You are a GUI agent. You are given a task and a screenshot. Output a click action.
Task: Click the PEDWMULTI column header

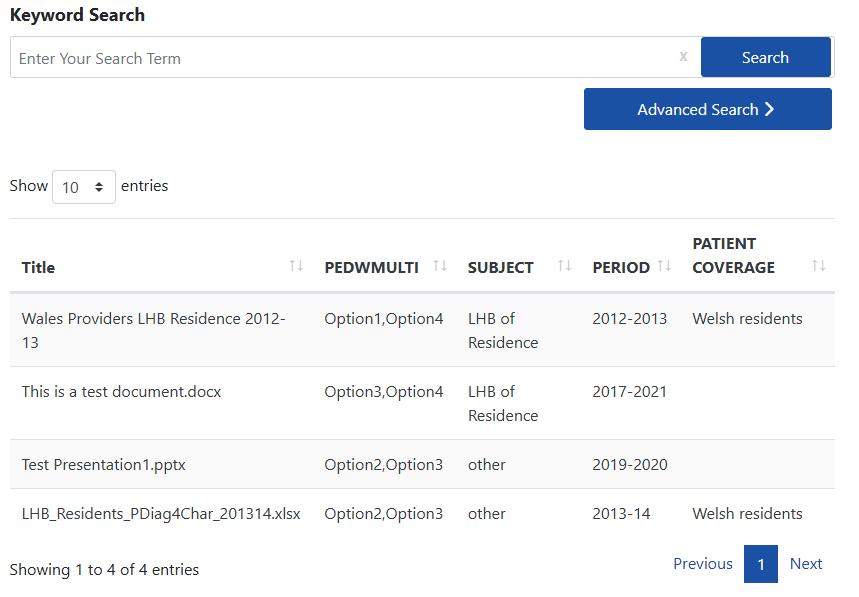[371, 267]
